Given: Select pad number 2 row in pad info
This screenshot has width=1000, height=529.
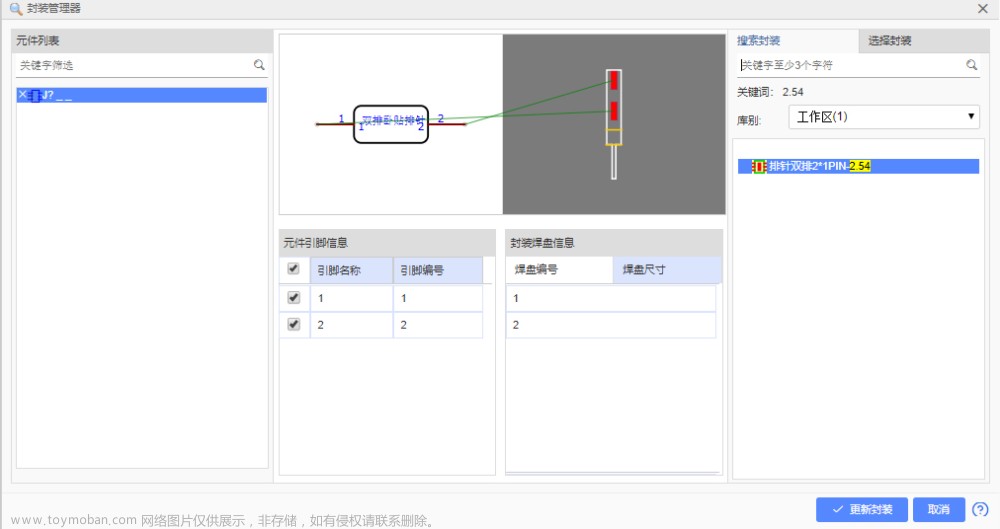Looking at the screenshot, I should click(611, 325).
